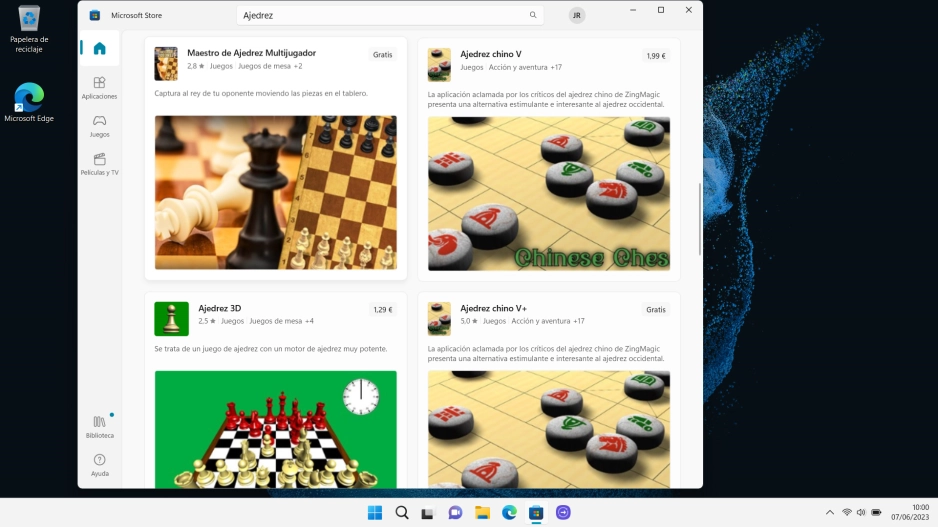938x527 pixels.
Task: Show hidden icons in system tray
Action: pos(829,513)
